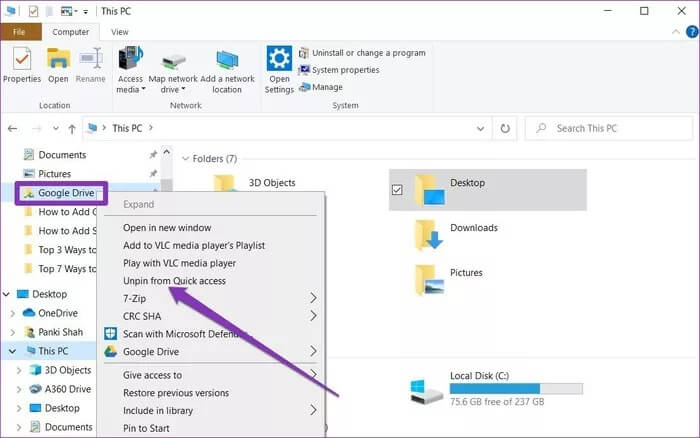Select Pictures in Quick access
The height and width of the screenshot is (438, 700).
click(47, 174)
